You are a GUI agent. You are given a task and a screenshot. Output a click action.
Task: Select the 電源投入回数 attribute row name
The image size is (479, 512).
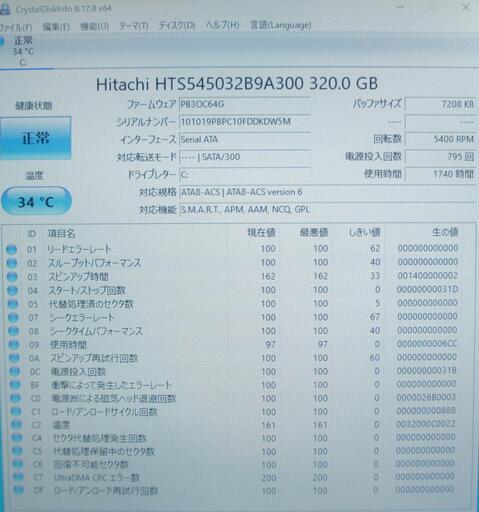(x=78, y=371)
